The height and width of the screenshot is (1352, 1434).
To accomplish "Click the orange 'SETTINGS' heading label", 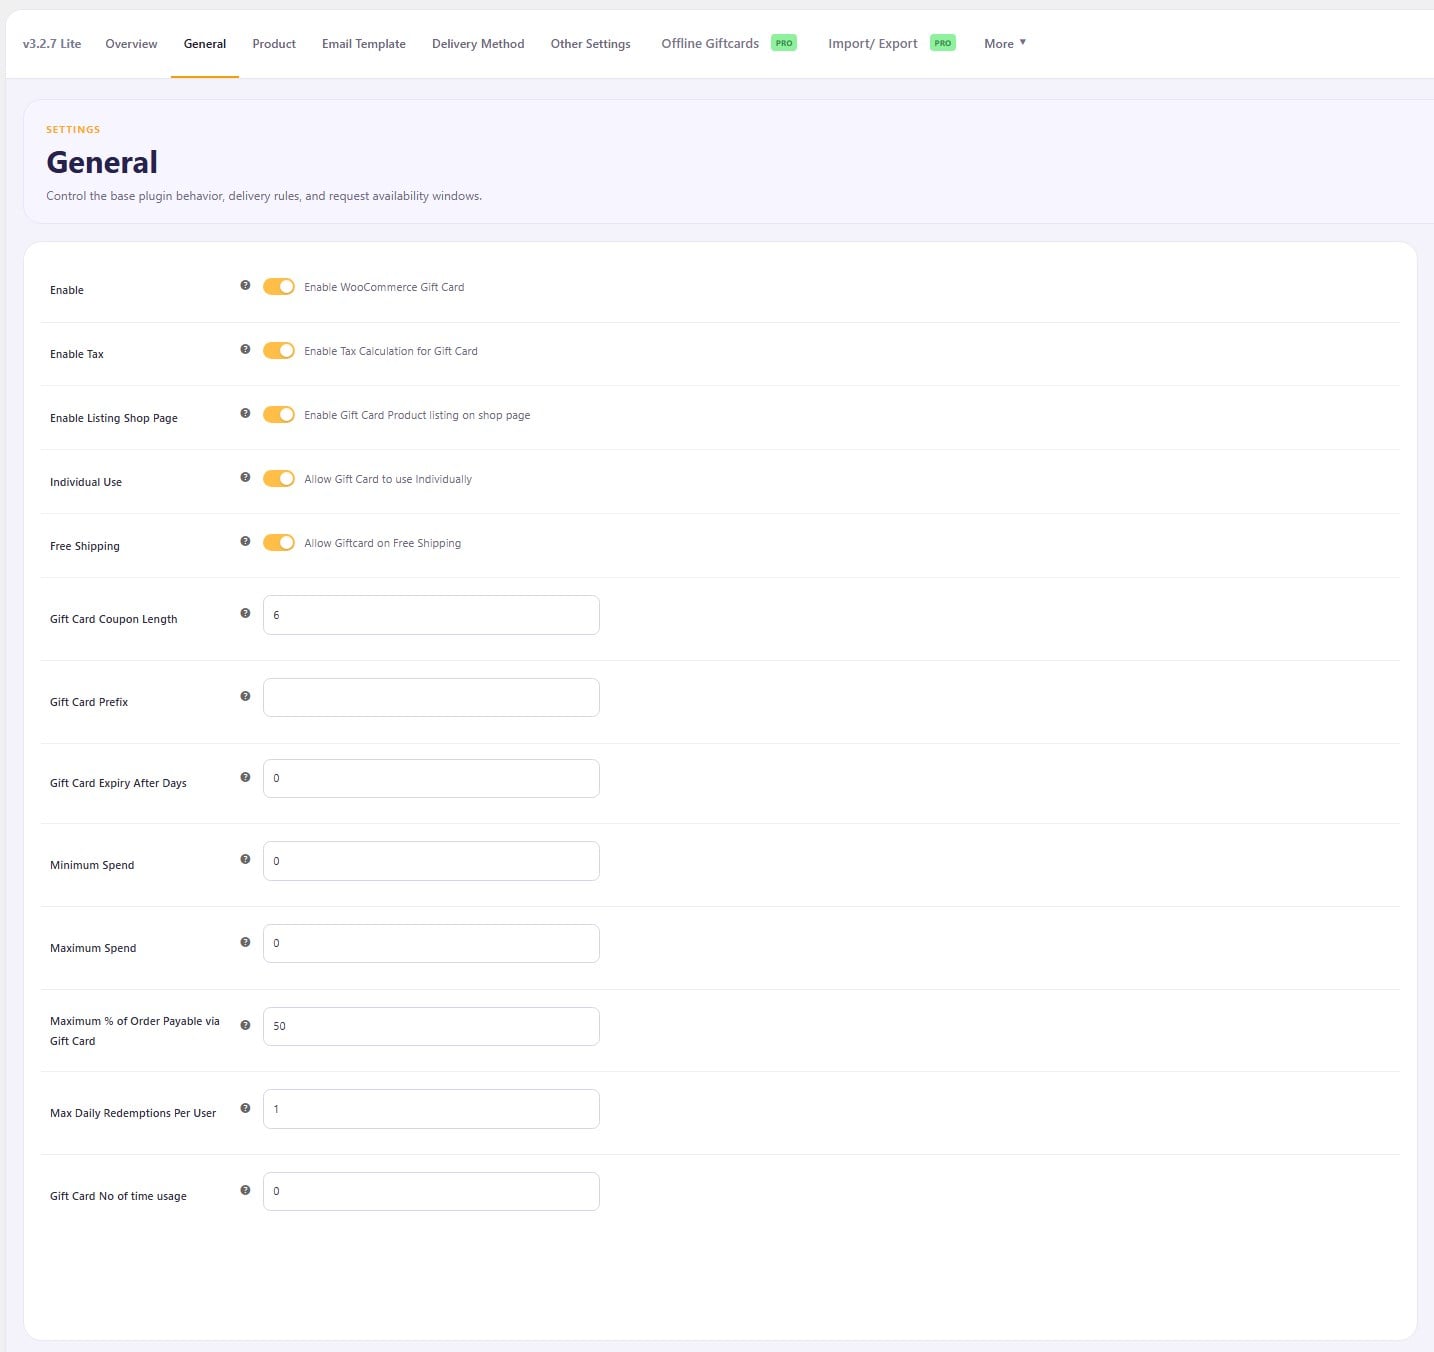I will click(73, 129).
